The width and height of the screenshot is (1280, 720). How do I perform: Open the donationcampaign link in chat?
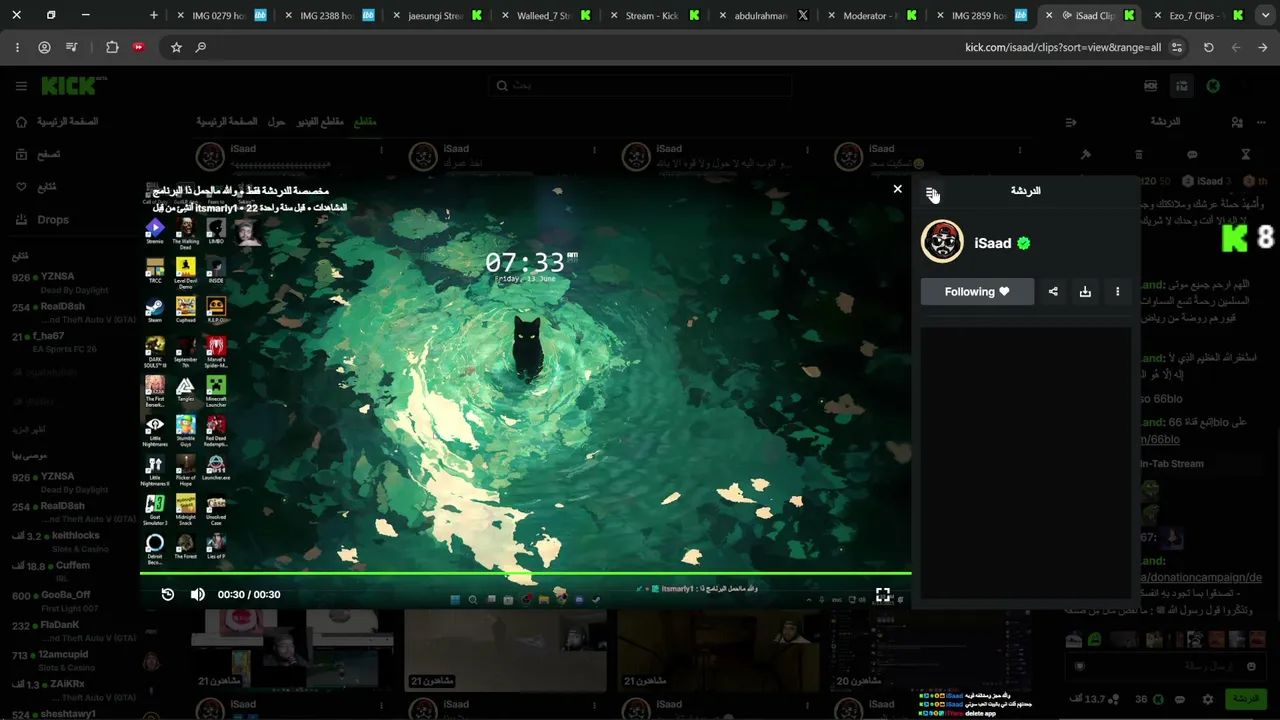tap(1200, 577)
